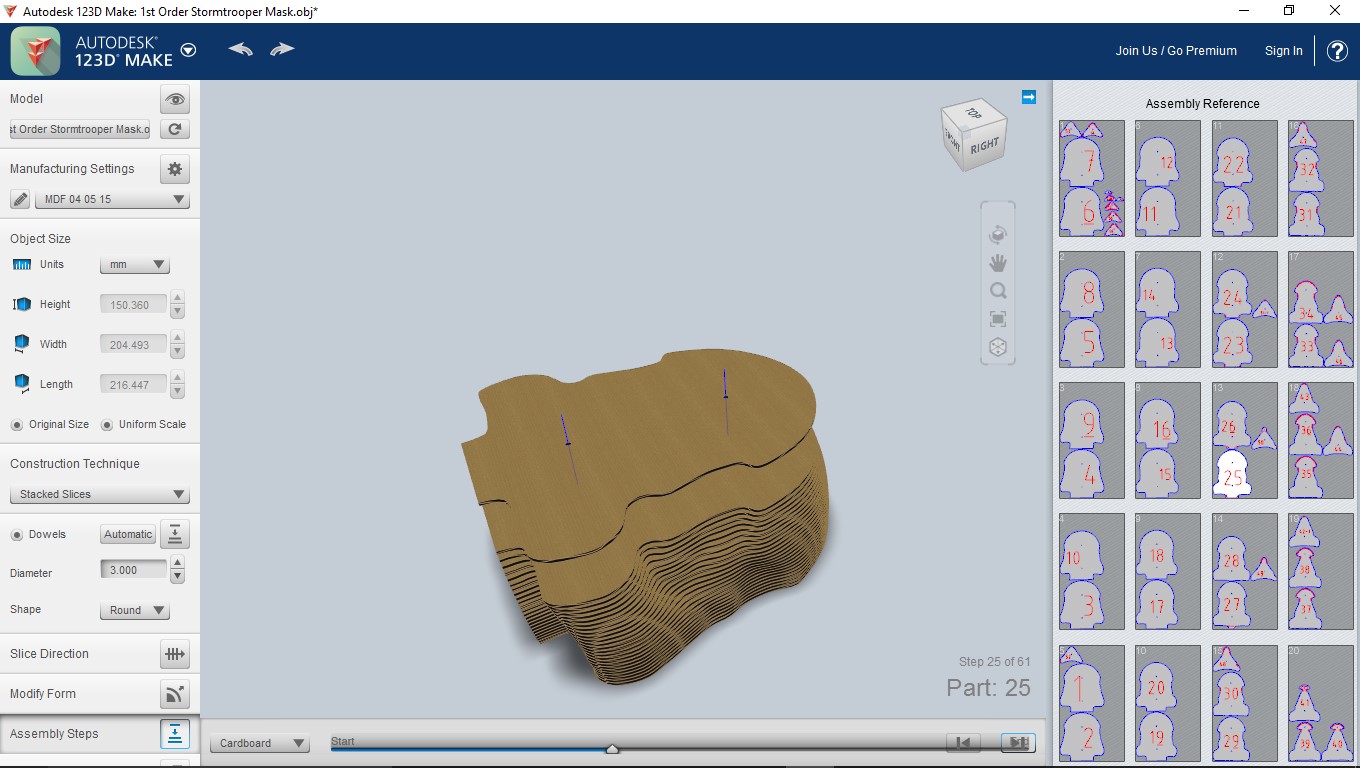Select sheet thumbnail with parts 28 and 27
Image resolution: width=1360 pixels, height=768 pixels.
(1244, 571)
